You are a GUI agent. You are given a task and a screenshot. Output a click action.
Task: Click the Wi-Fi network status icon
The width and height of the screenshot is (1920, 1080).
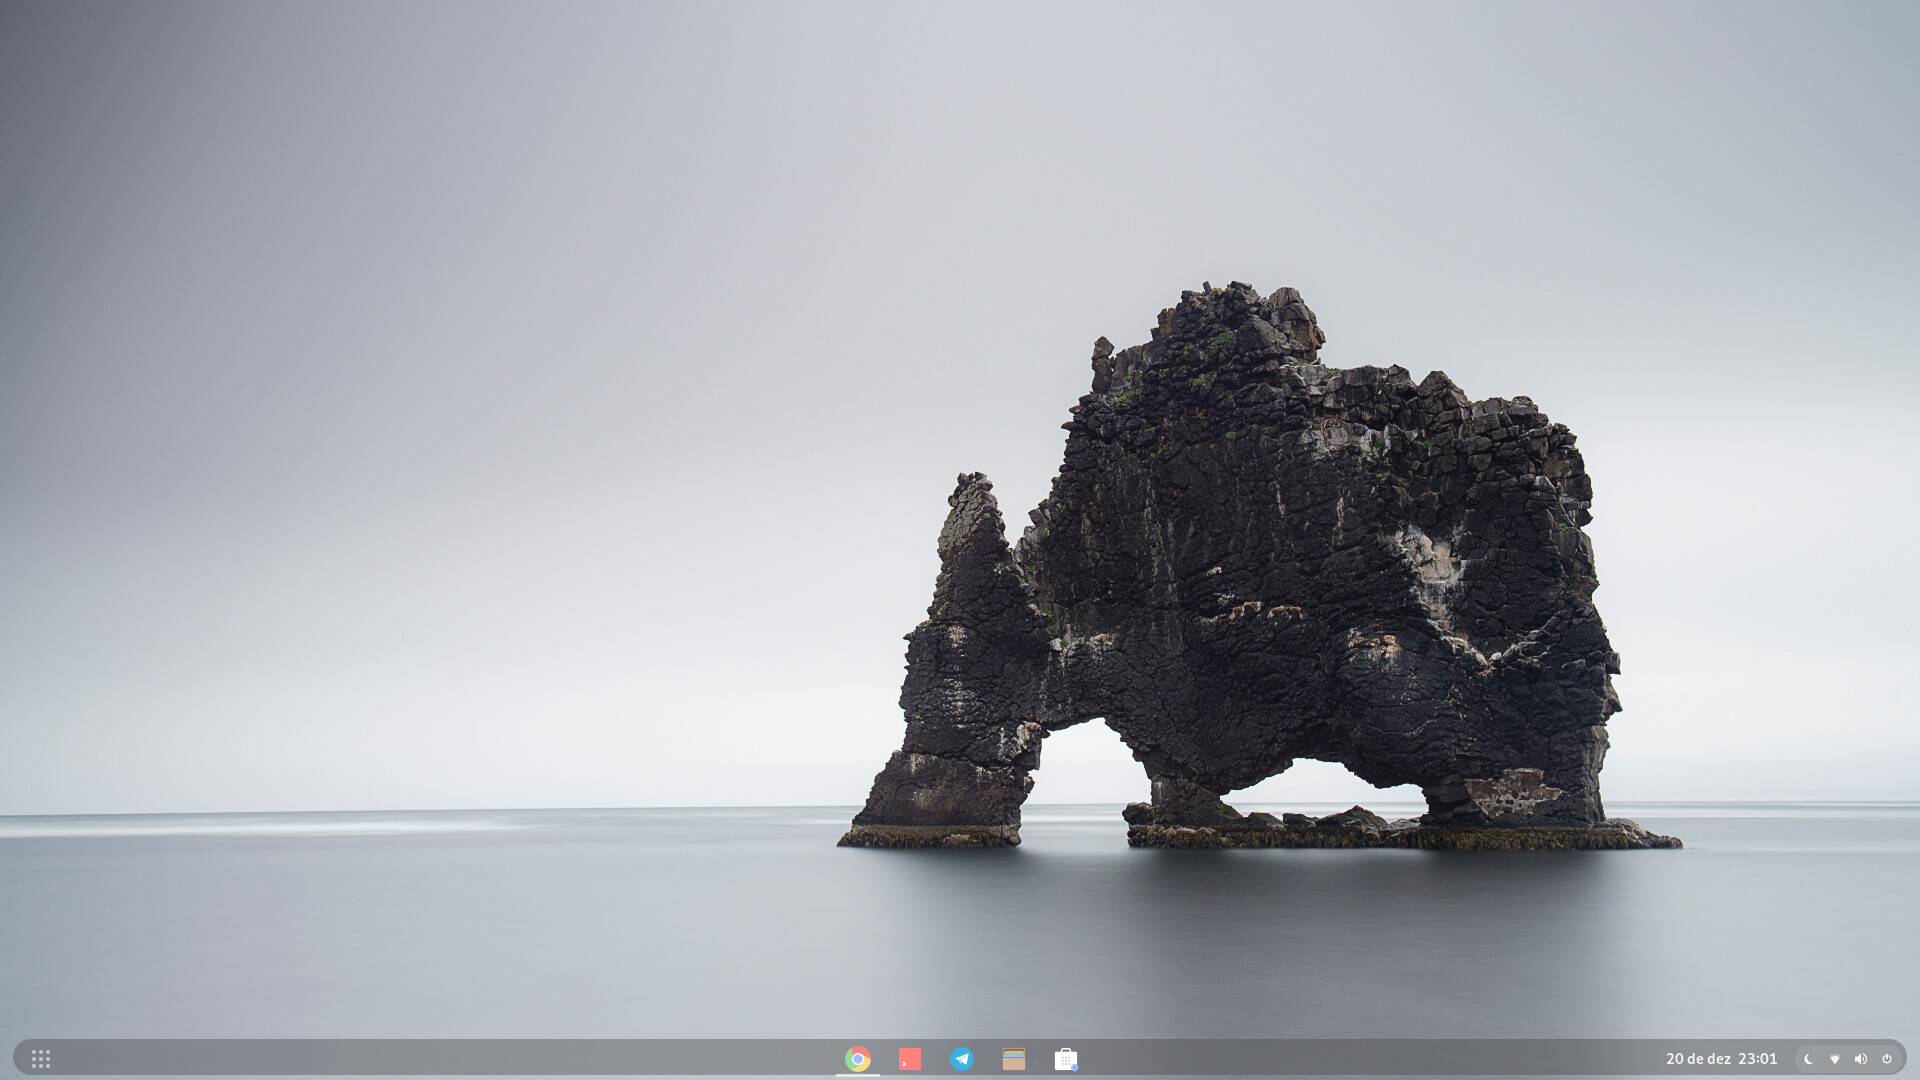(x=1835, y=1058)
